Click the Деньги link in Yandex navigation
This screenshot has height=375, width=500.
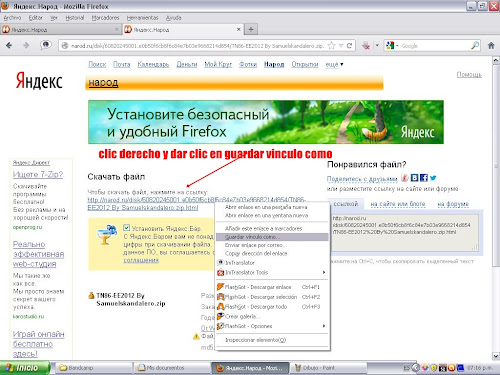[x=187, y=64]
